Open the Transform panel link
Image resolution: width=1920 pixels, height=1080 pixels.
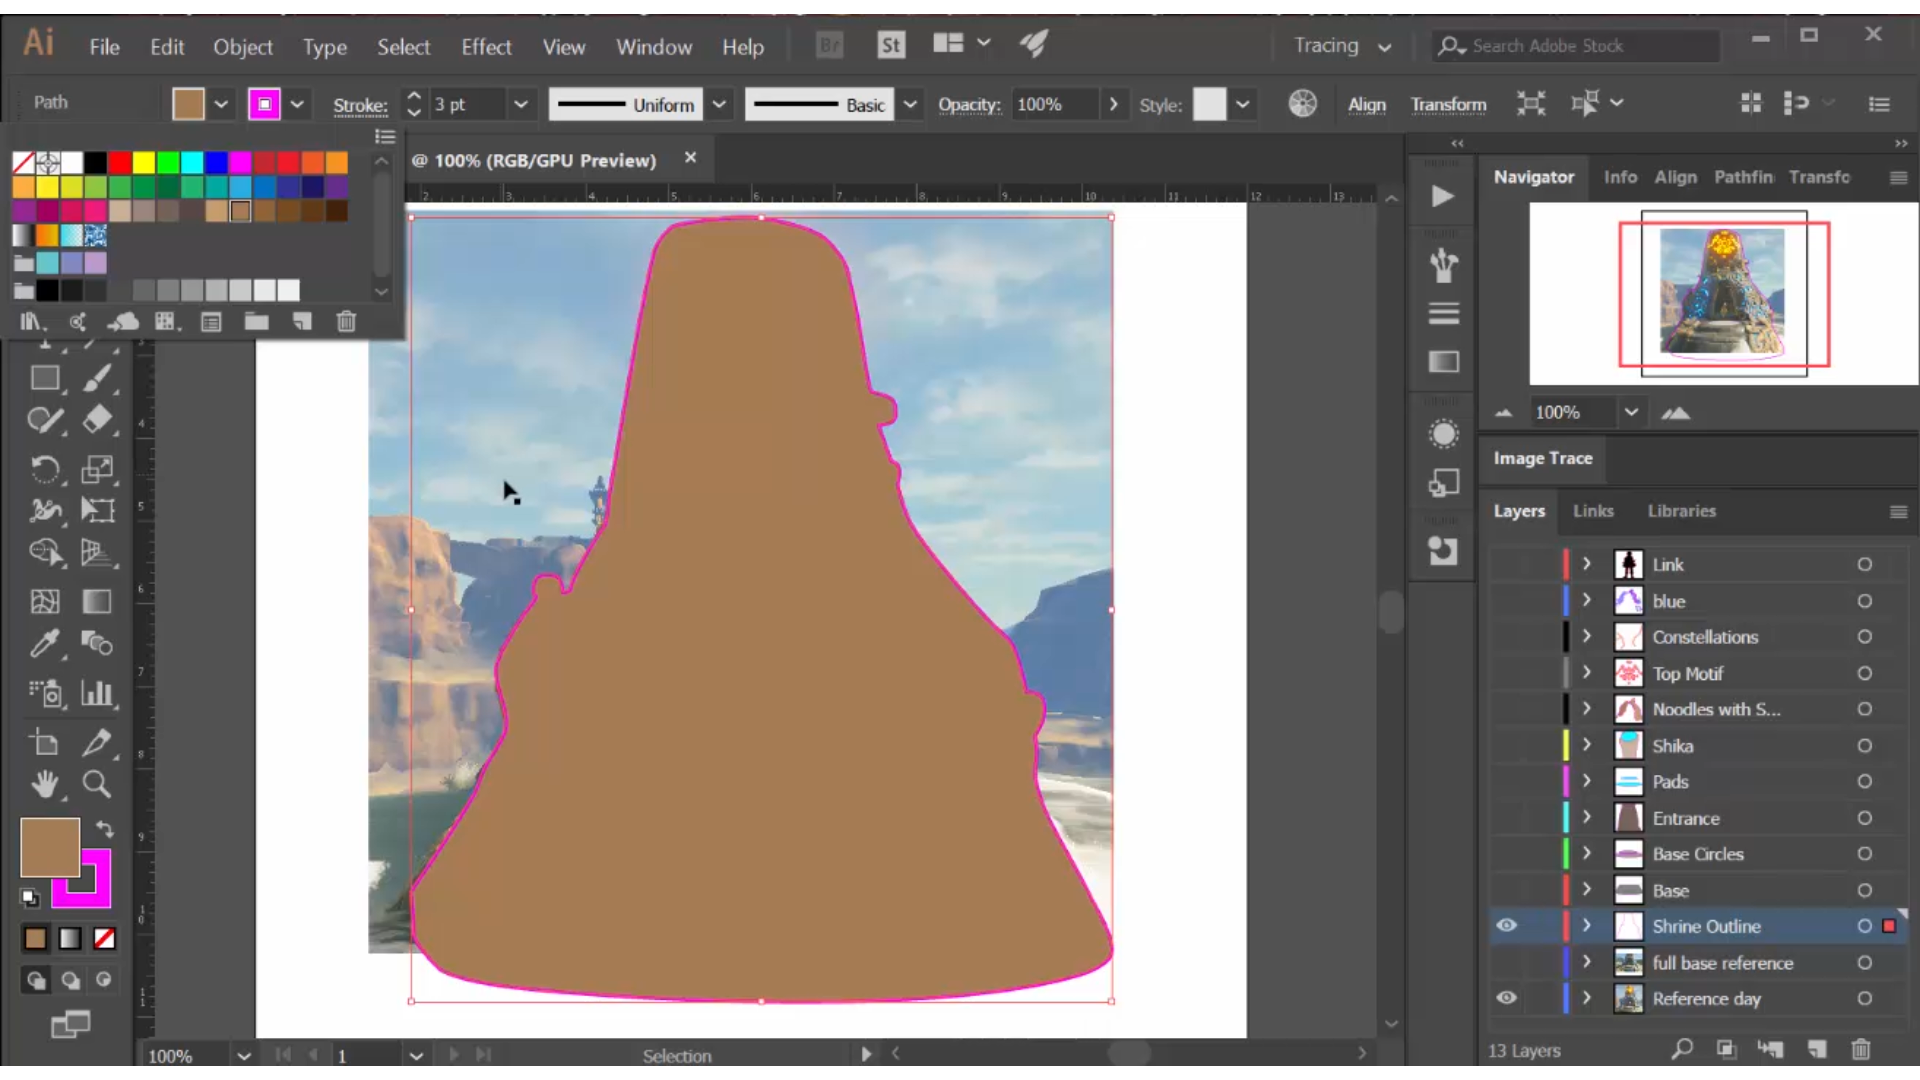point(1448,104)
